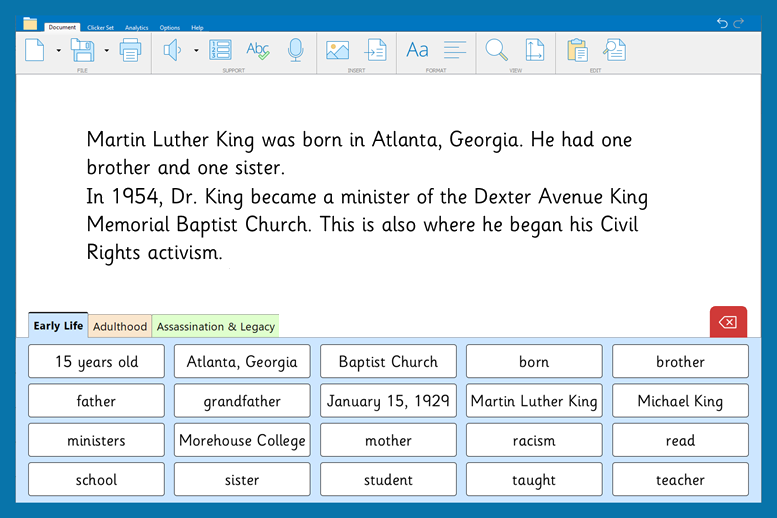
Task: Select the Adulthood word bank tab
Action: tap(120, 326)
